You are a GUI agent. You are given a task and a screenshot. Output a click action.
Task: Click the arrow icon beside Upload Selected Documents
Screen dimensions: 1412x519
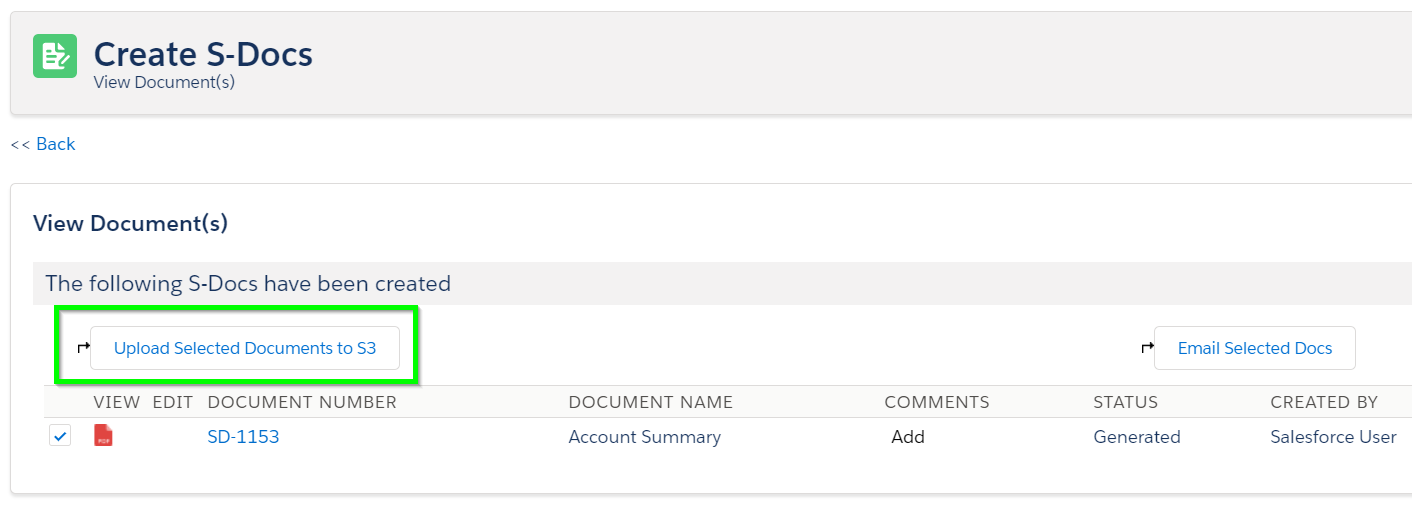tap(83, 348)
